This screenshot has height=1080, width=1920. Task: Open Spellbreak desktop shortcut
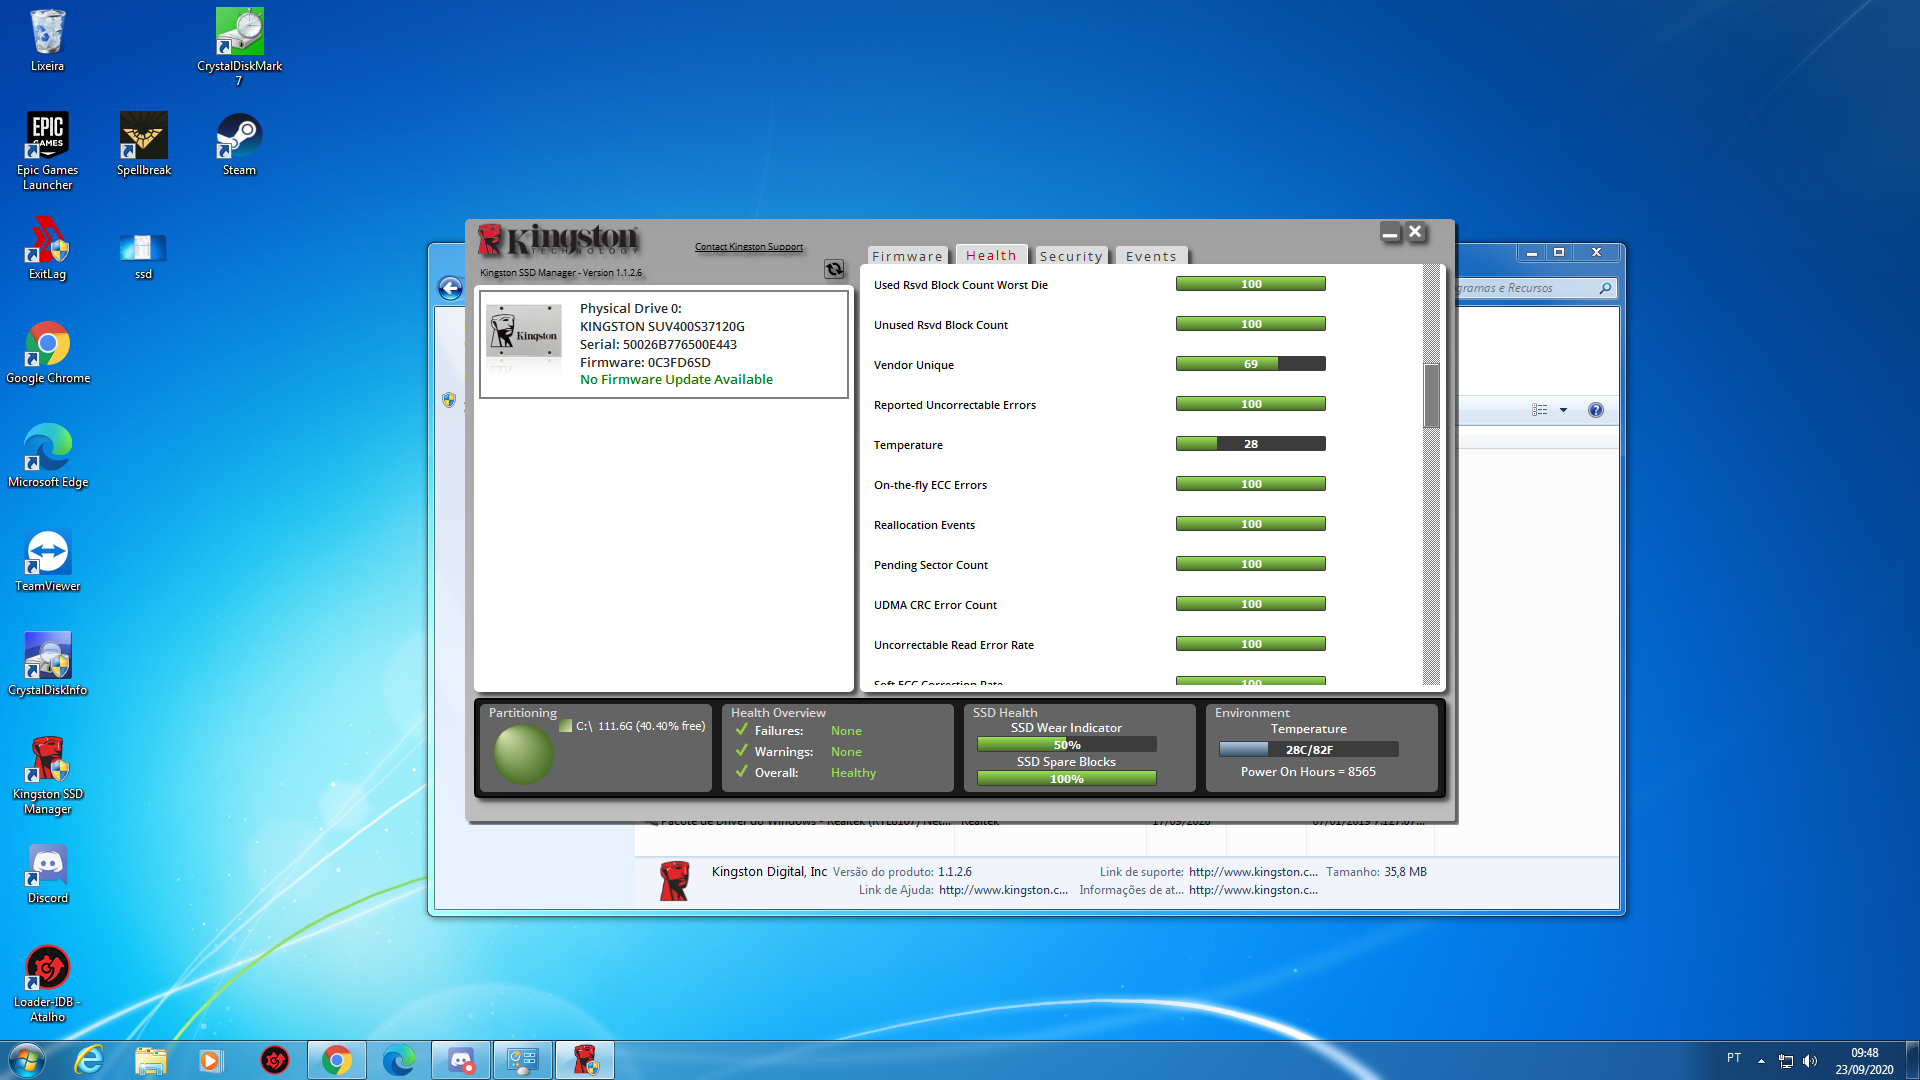[x=143, y=143]
